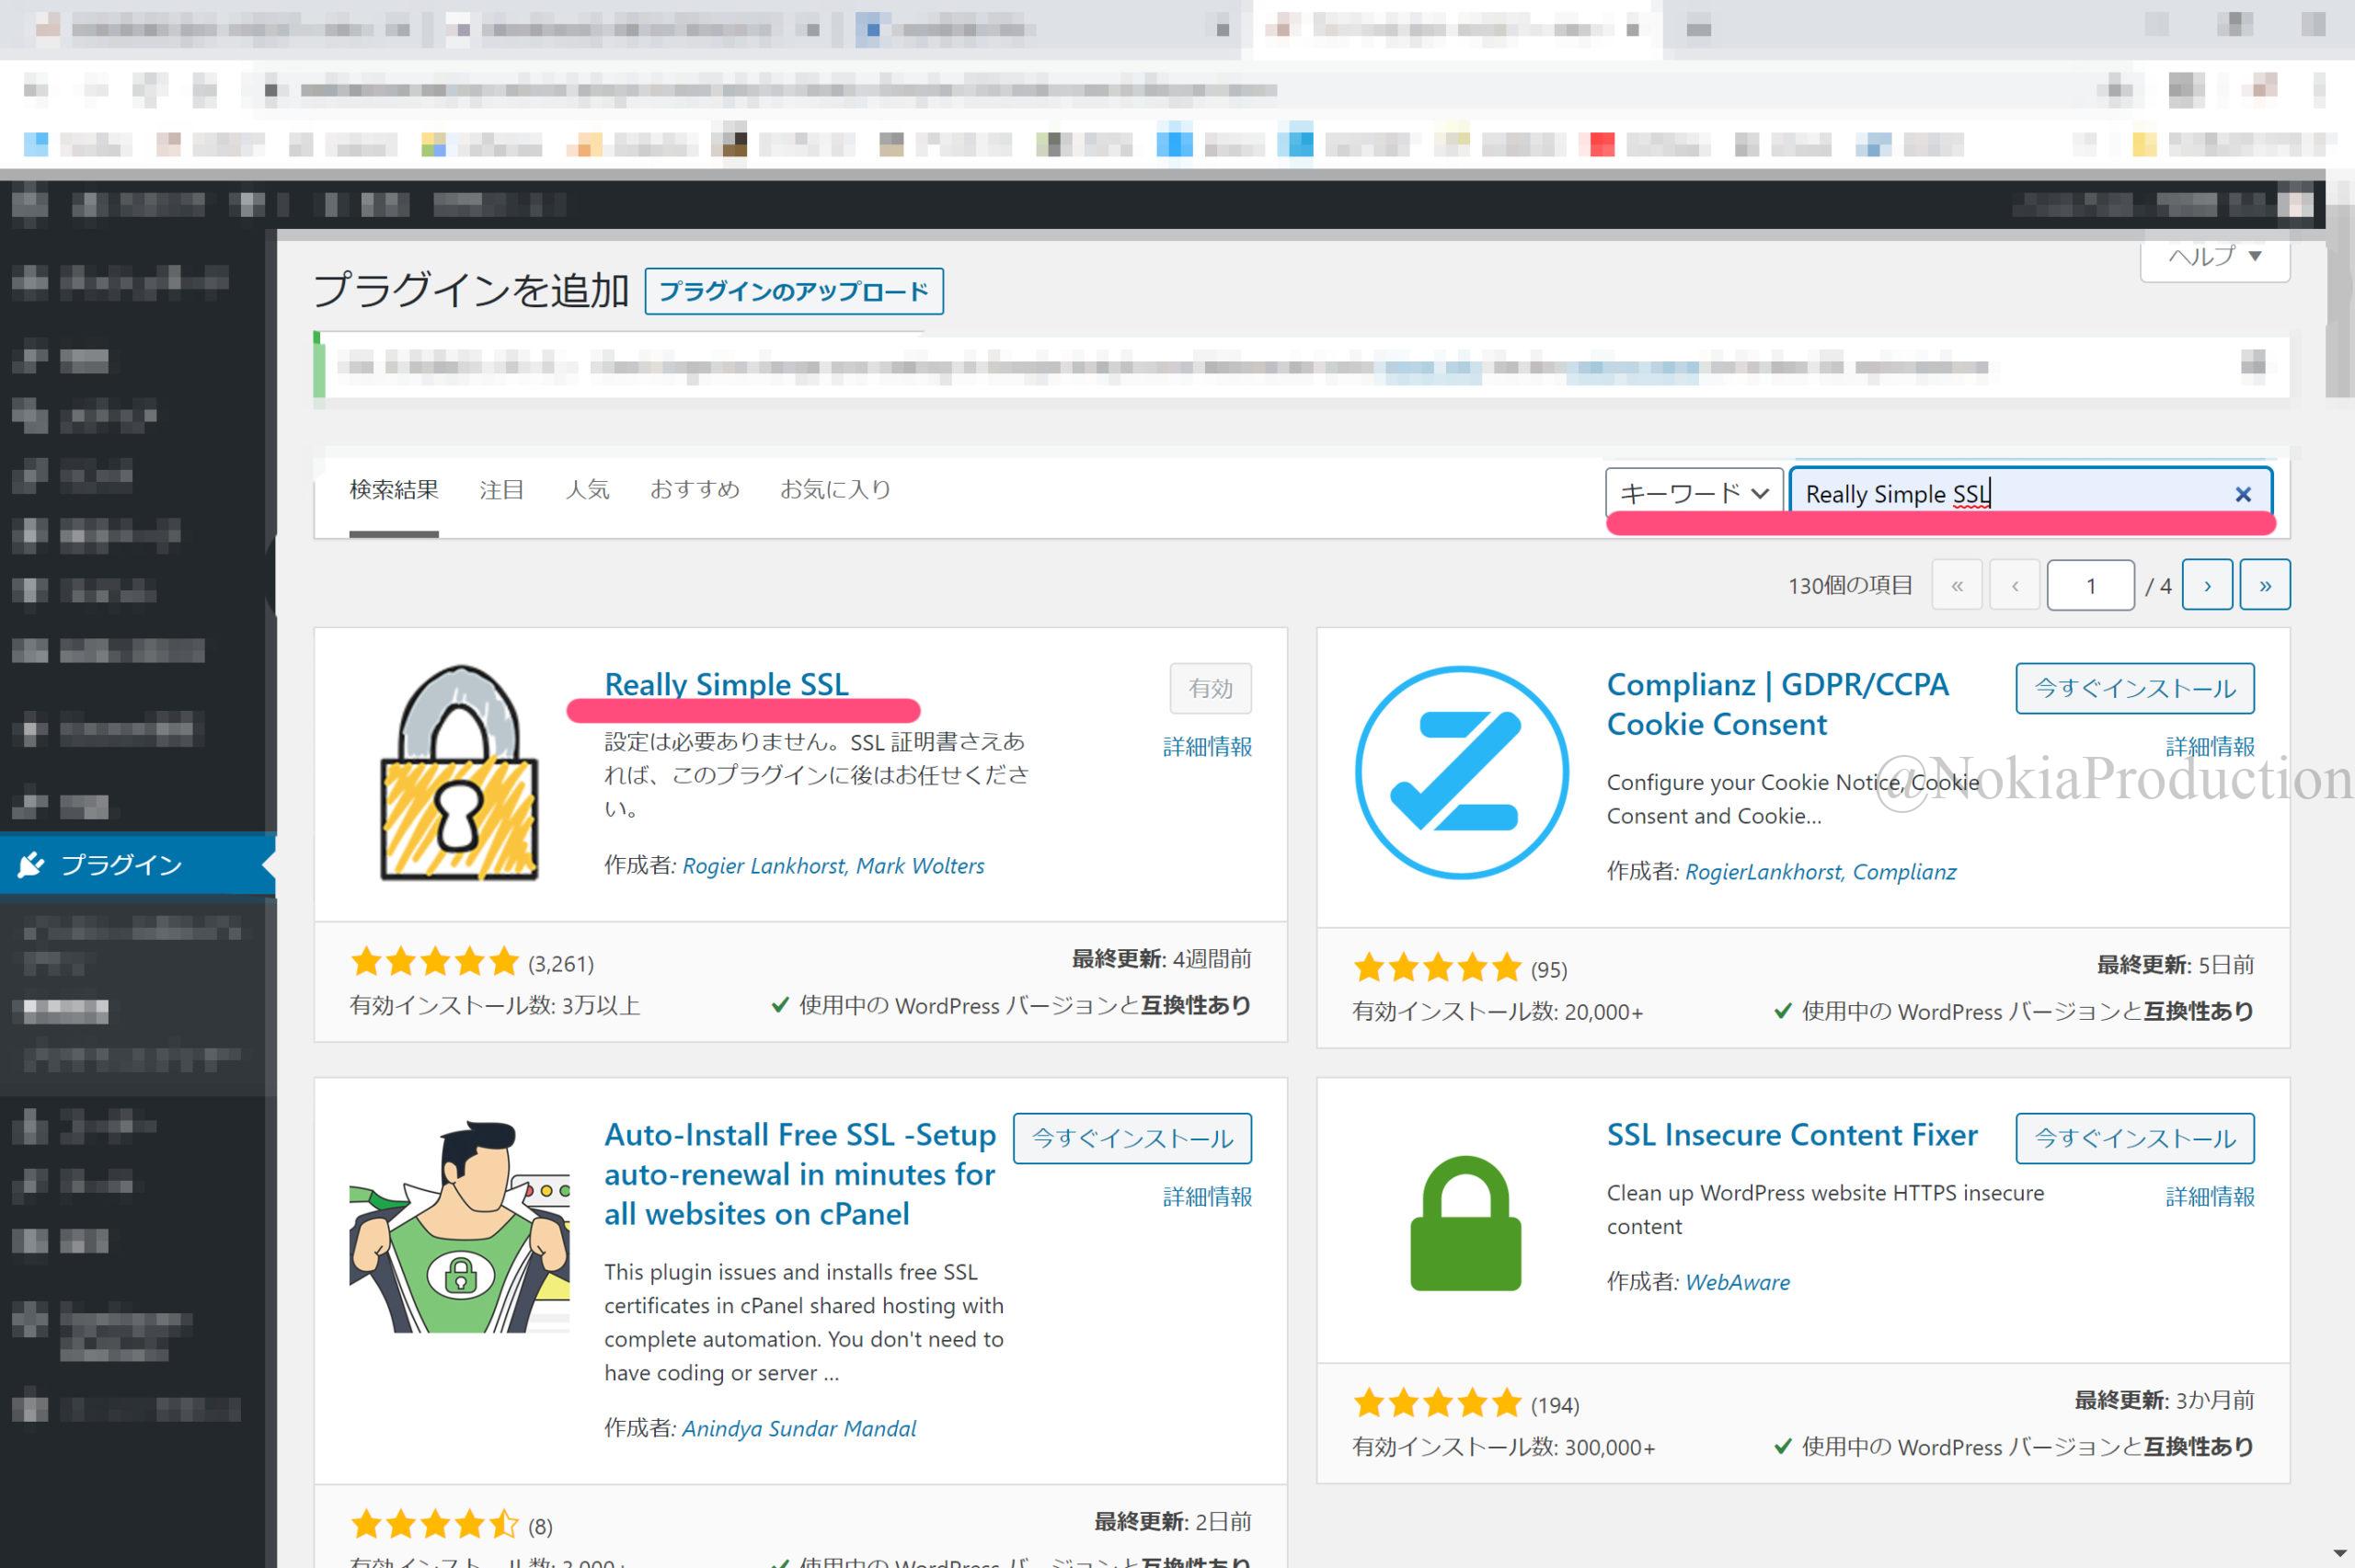2355x1568 pixels.
Task: Click the 130個の項目 count text
Action: [1850, 585]
